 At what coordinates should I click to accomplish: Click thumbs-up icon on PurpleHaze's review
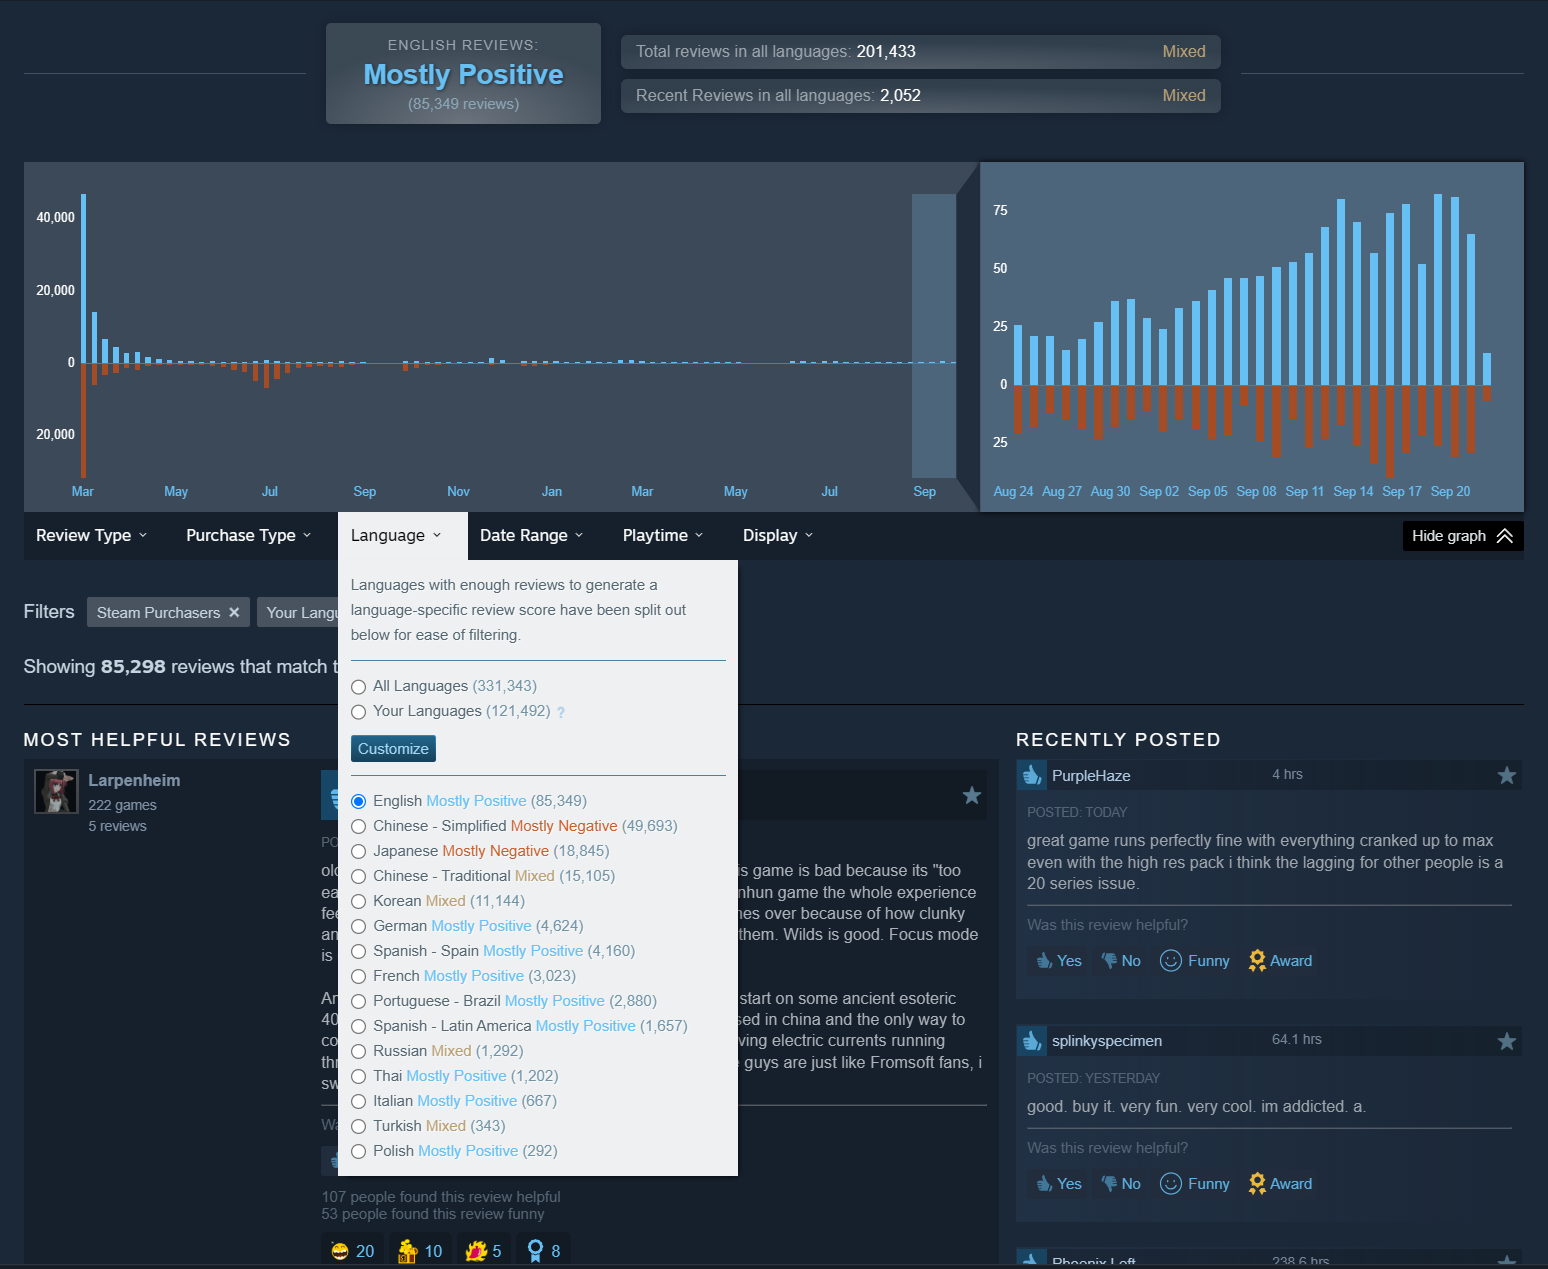click(x=1032, y=775)
